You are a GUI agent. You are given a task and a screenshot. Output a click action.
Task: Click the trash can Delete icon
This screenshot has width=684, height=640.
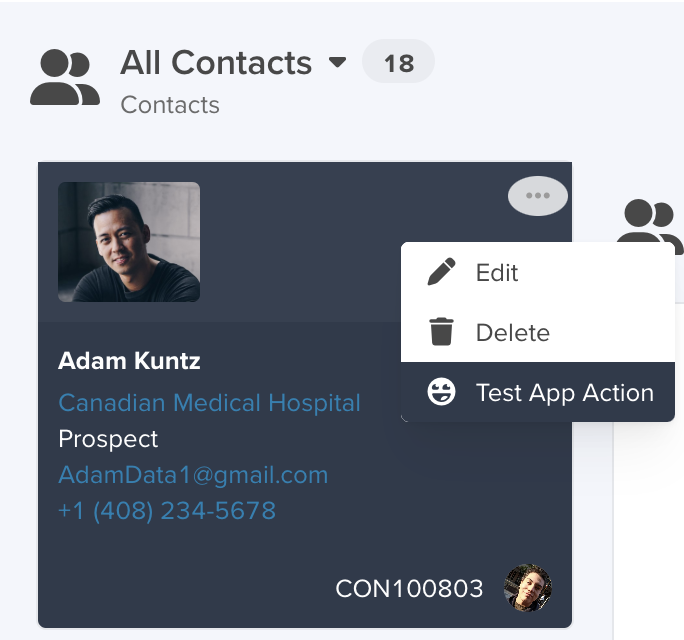(441, 332)
